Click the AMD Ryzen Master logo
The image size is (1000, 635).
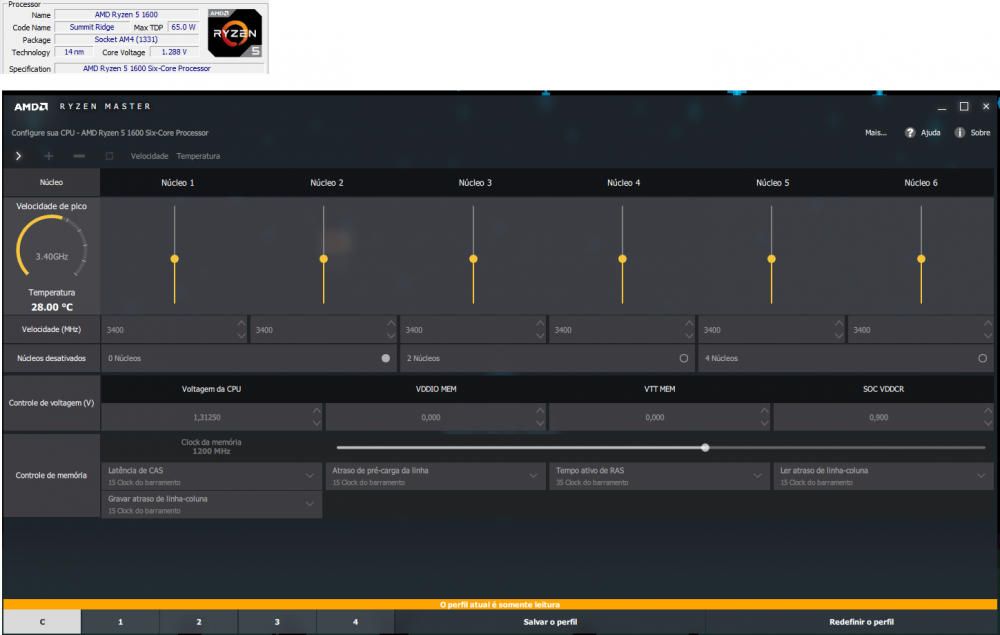[82, 106]
